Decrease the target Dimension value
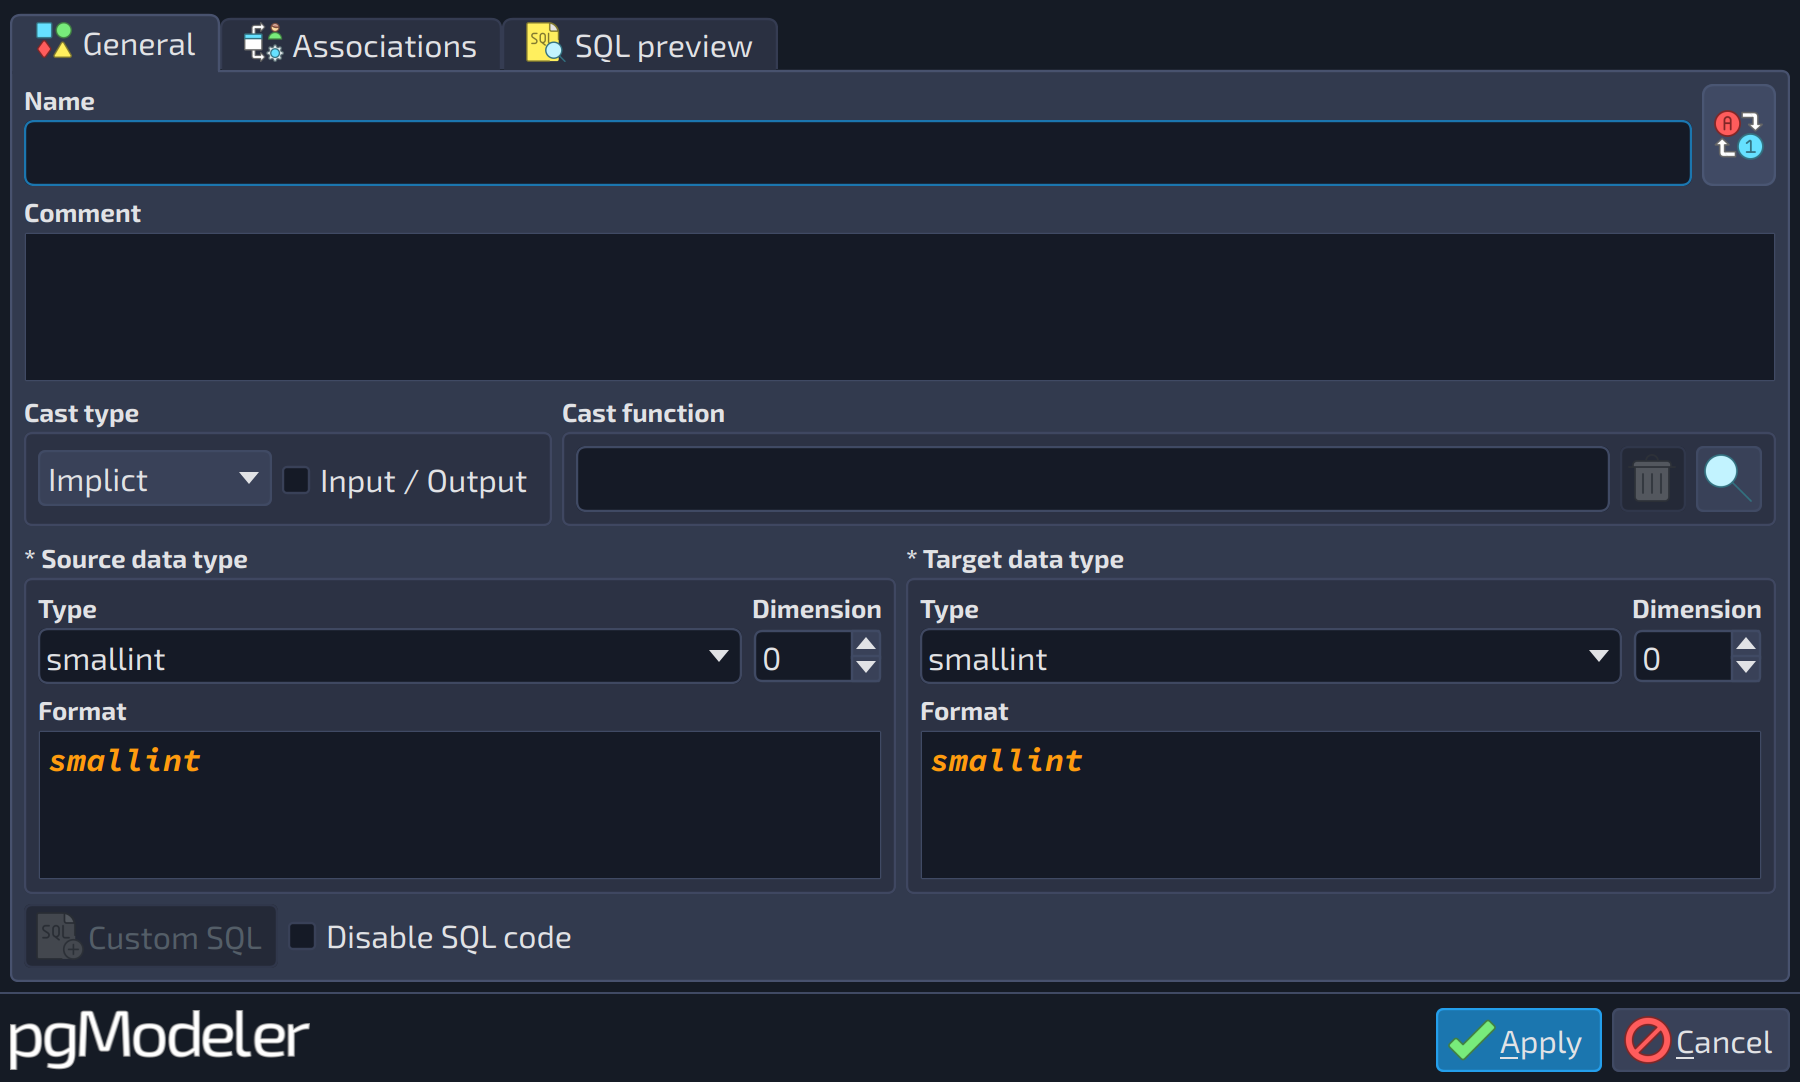Screen dimensions: 1800x1082 (x=1746, y=668)
